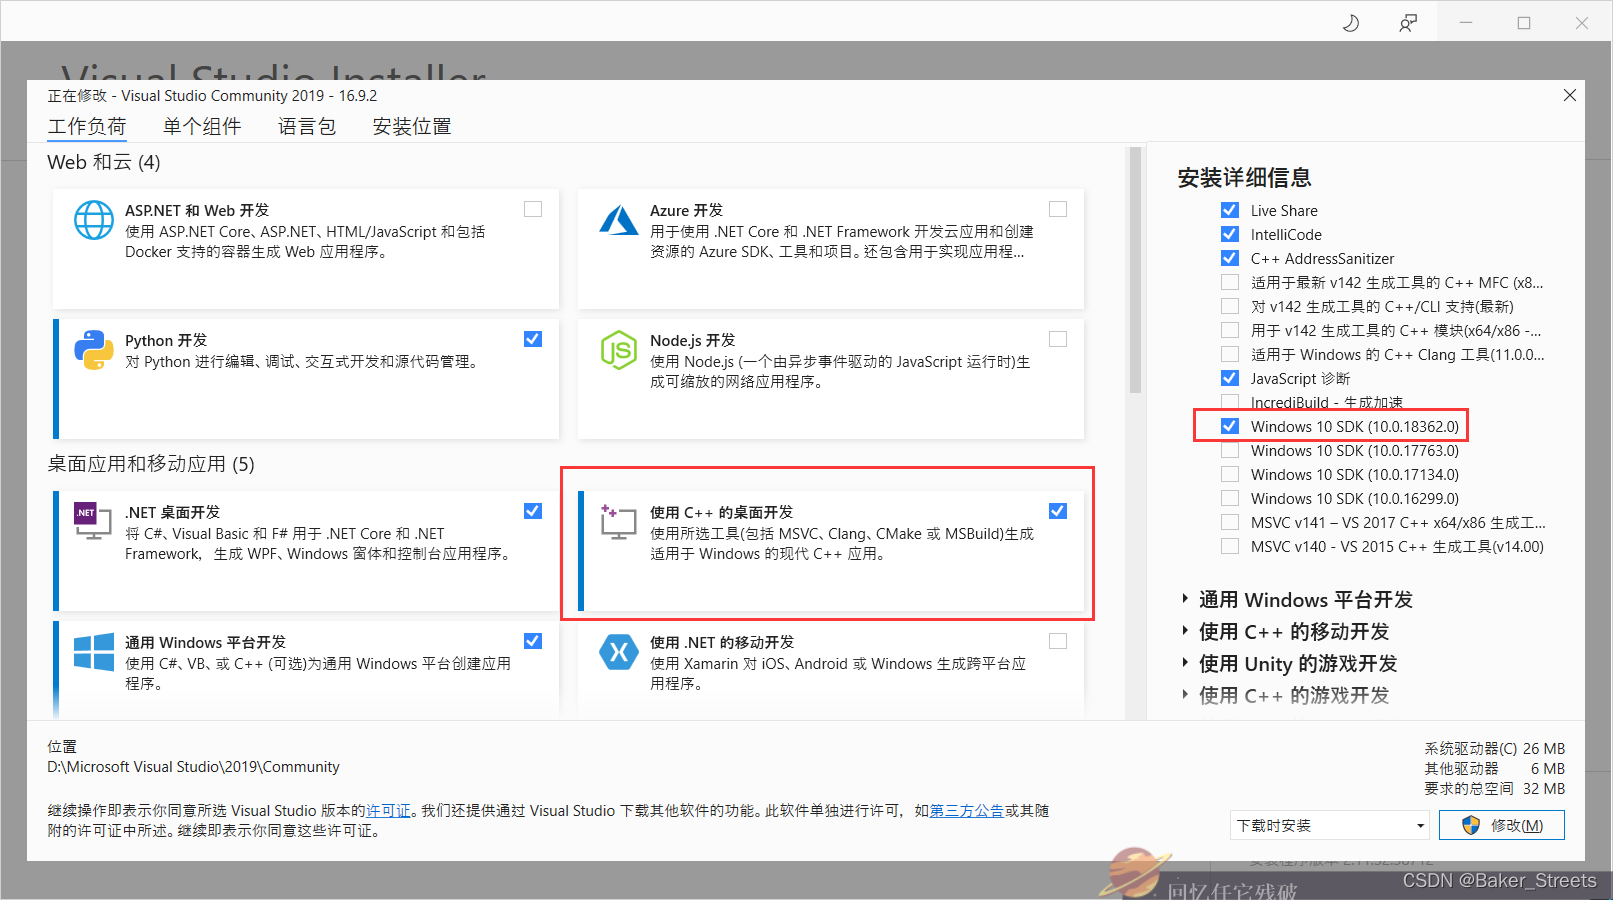Image resolution: width=1613 pixels, height=900 pixels.
Task: Click the C++ desktop development monitor icon
Action: (618, 522)
